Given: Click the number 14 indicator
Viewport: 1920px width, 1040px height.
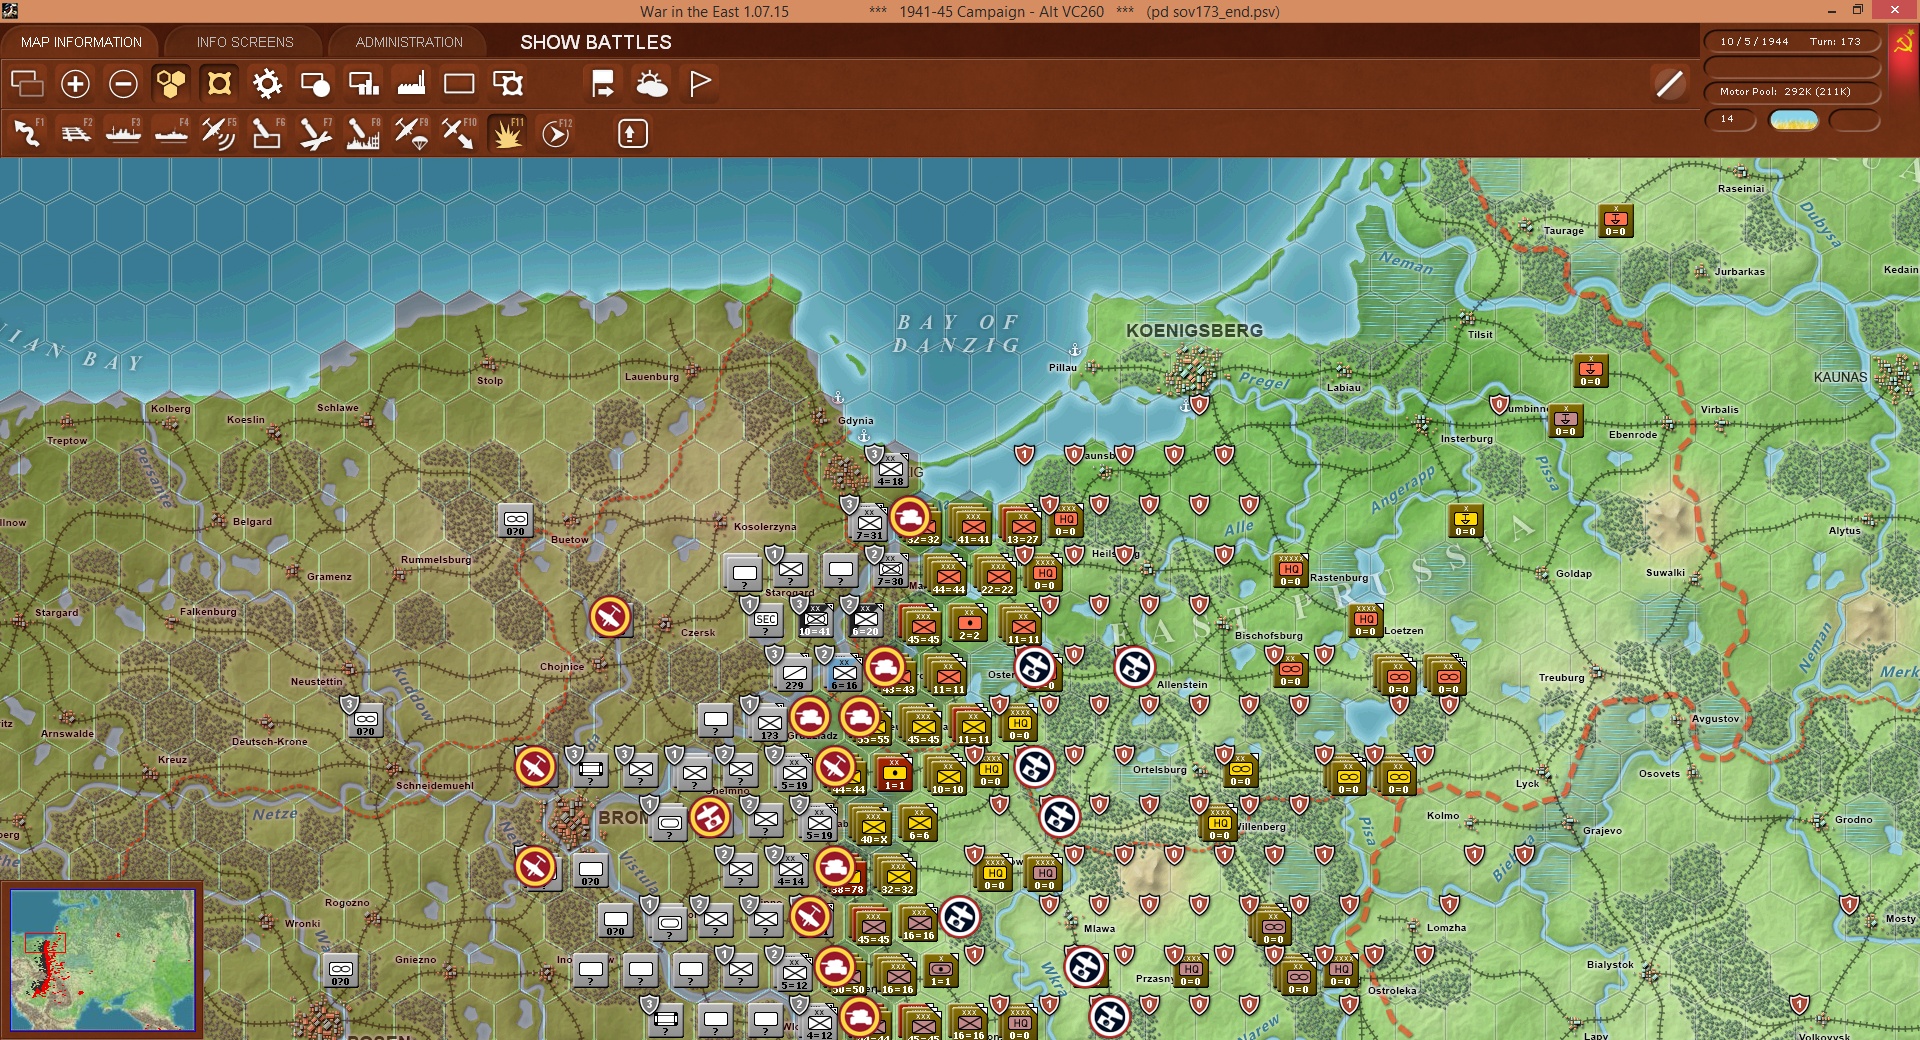Looking at the screenshot, I should tap(1729, 120).
